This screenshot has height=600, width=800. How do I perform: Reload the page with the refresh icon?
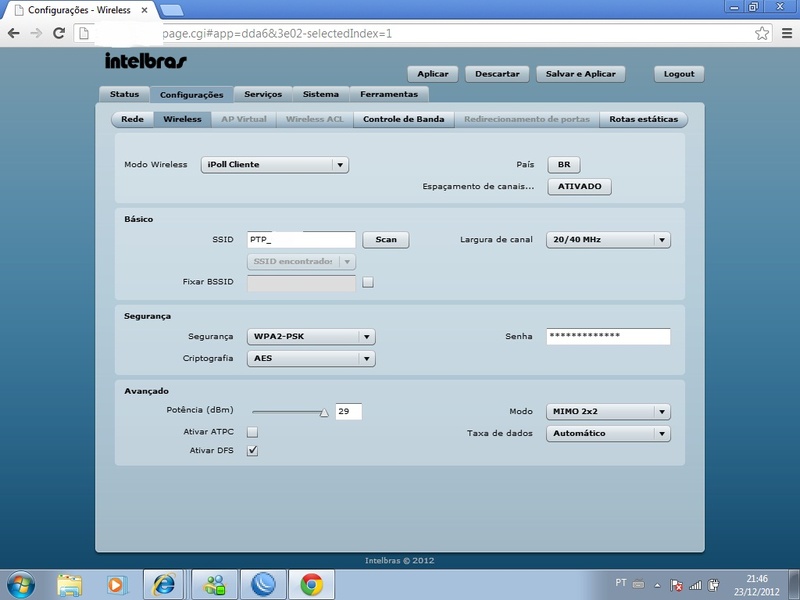tap(59, 34)
